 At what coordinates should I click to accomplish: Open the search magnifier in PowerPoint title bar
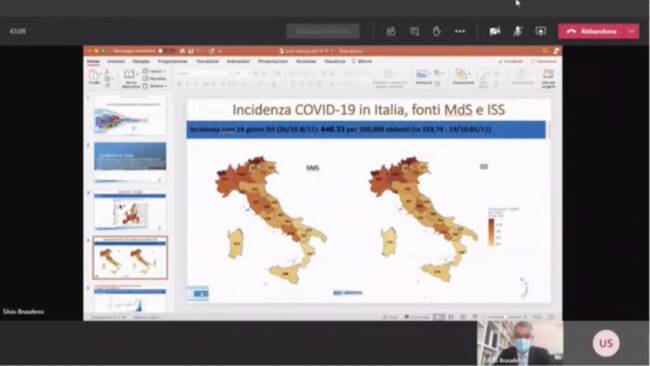coord(545,51)
